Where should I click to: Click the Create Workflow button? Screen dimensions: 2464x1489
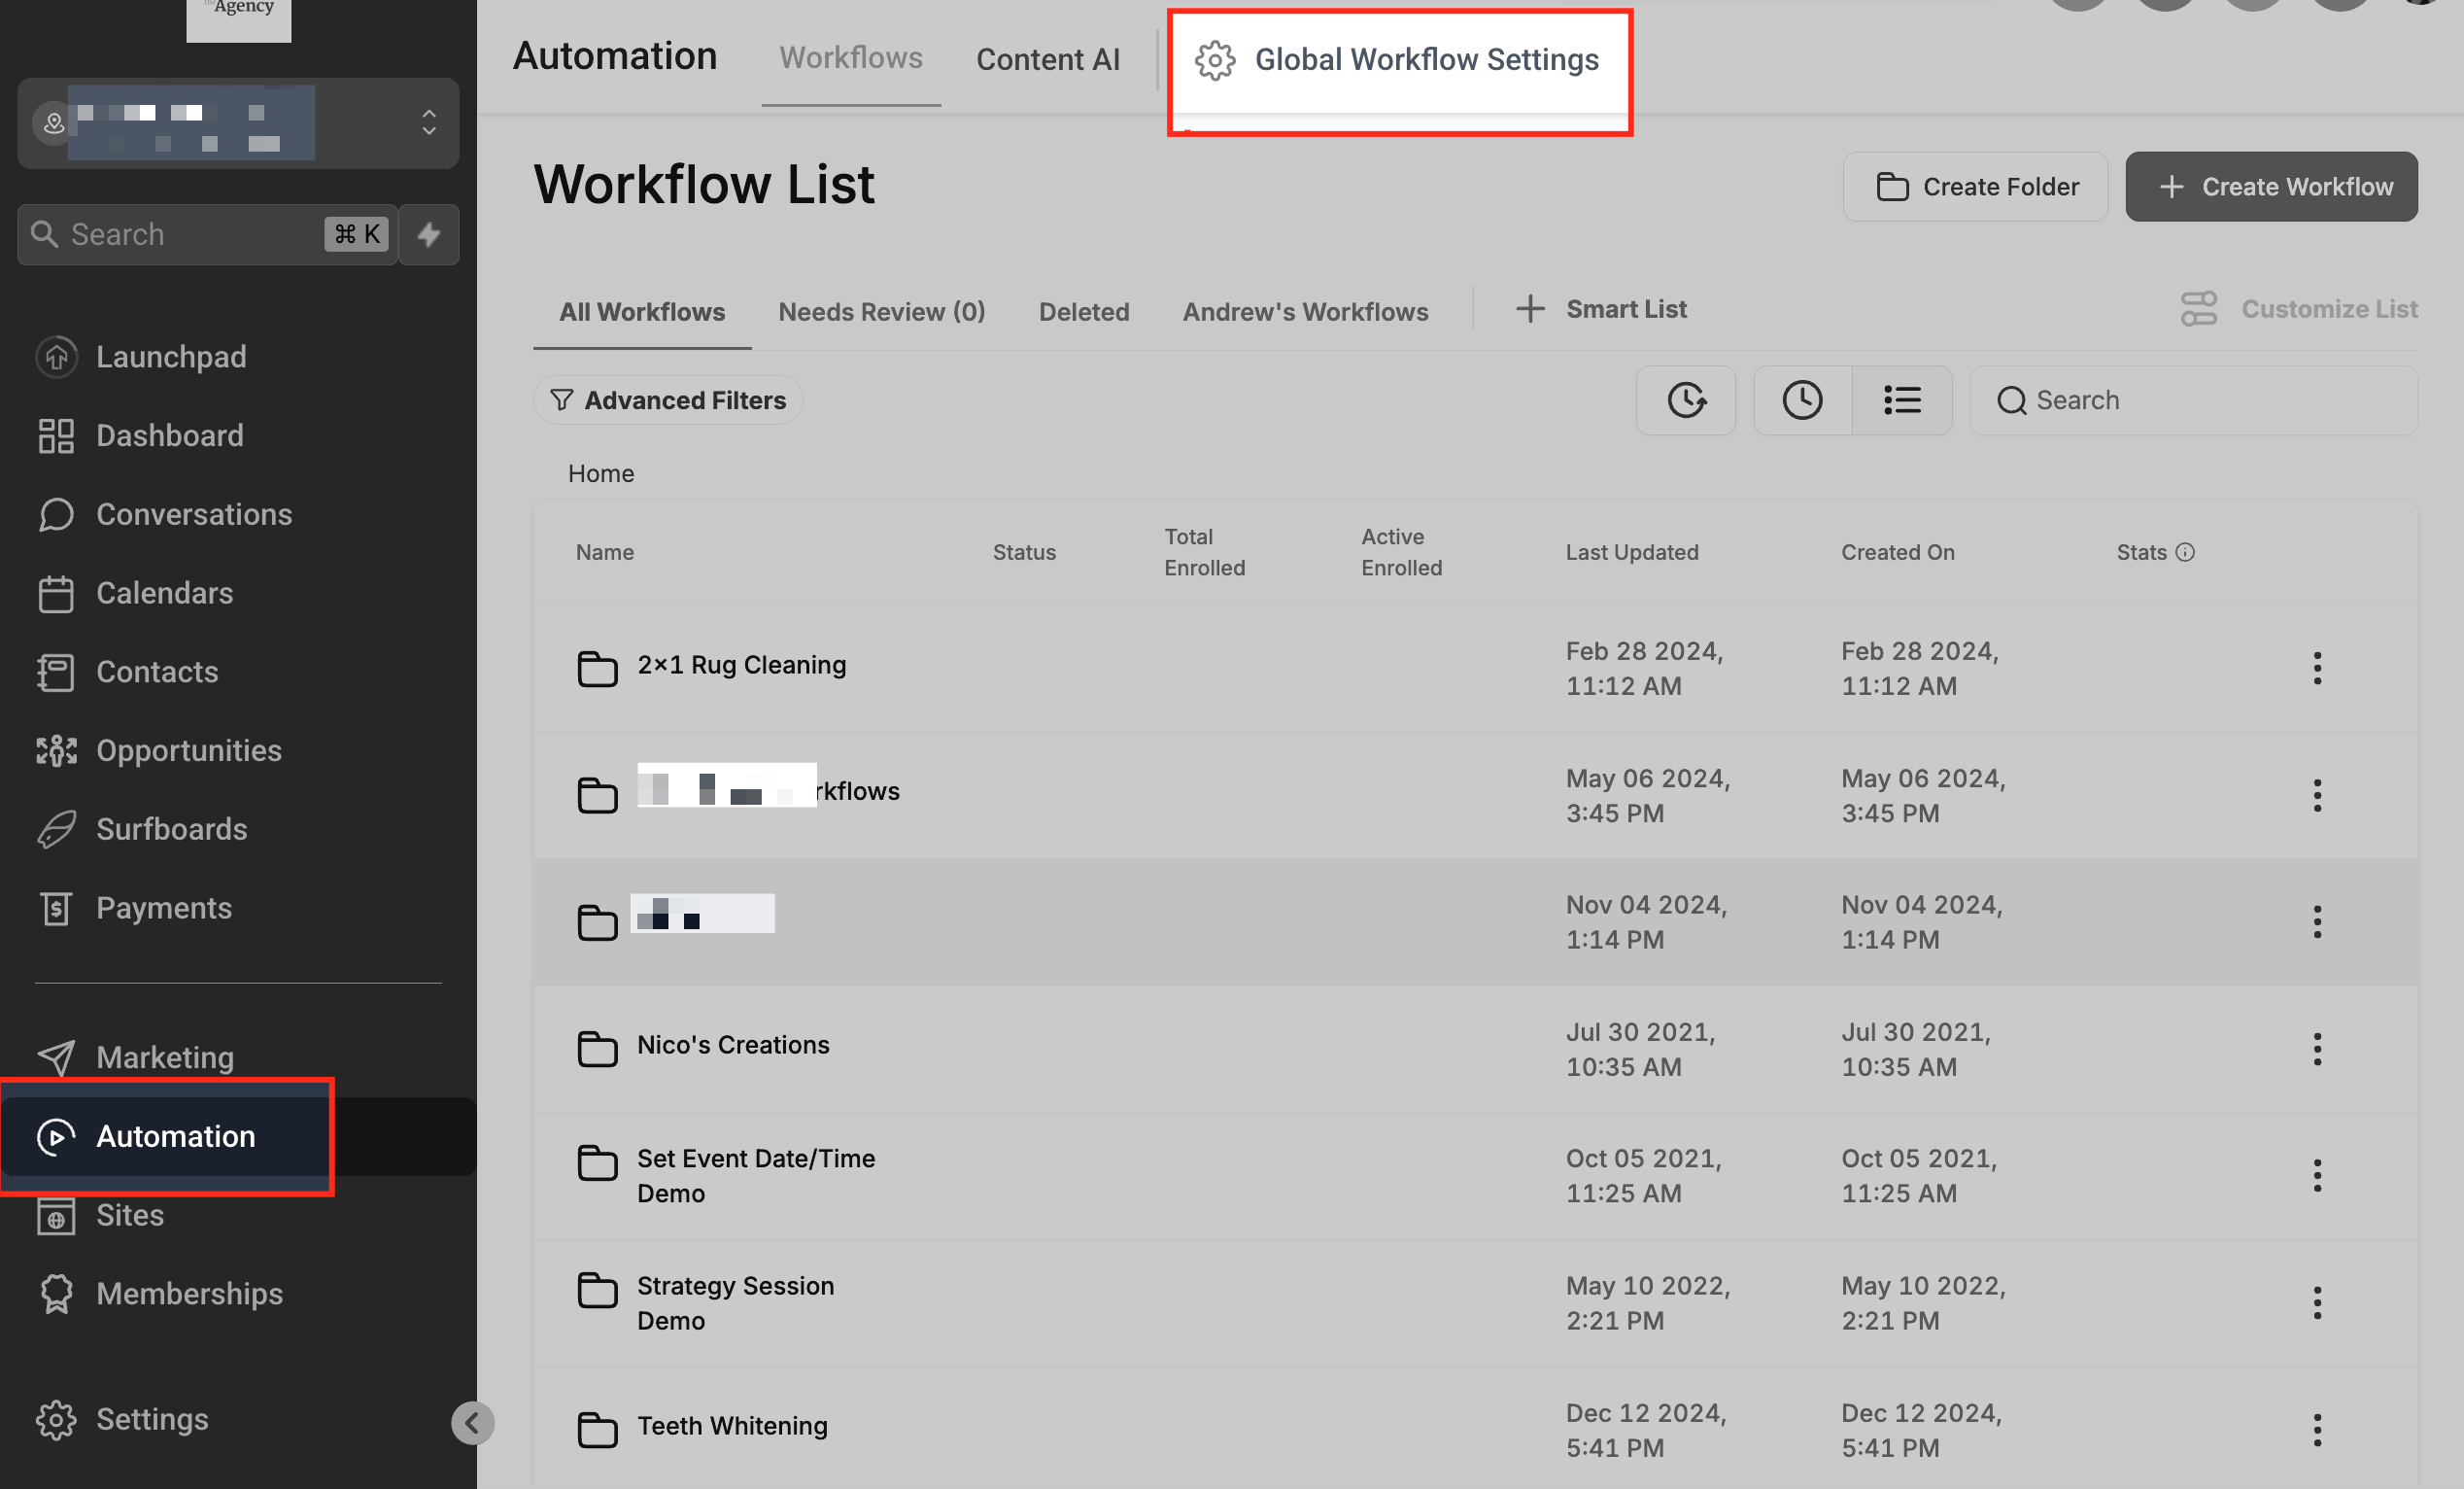[x=2271, y=187]
